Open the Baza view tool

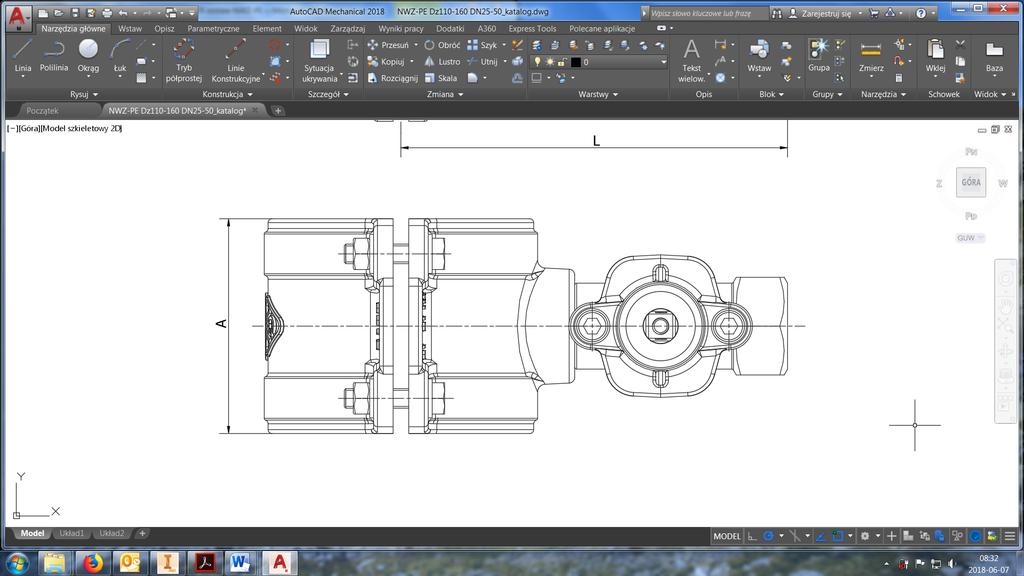[x=994, y=56]
